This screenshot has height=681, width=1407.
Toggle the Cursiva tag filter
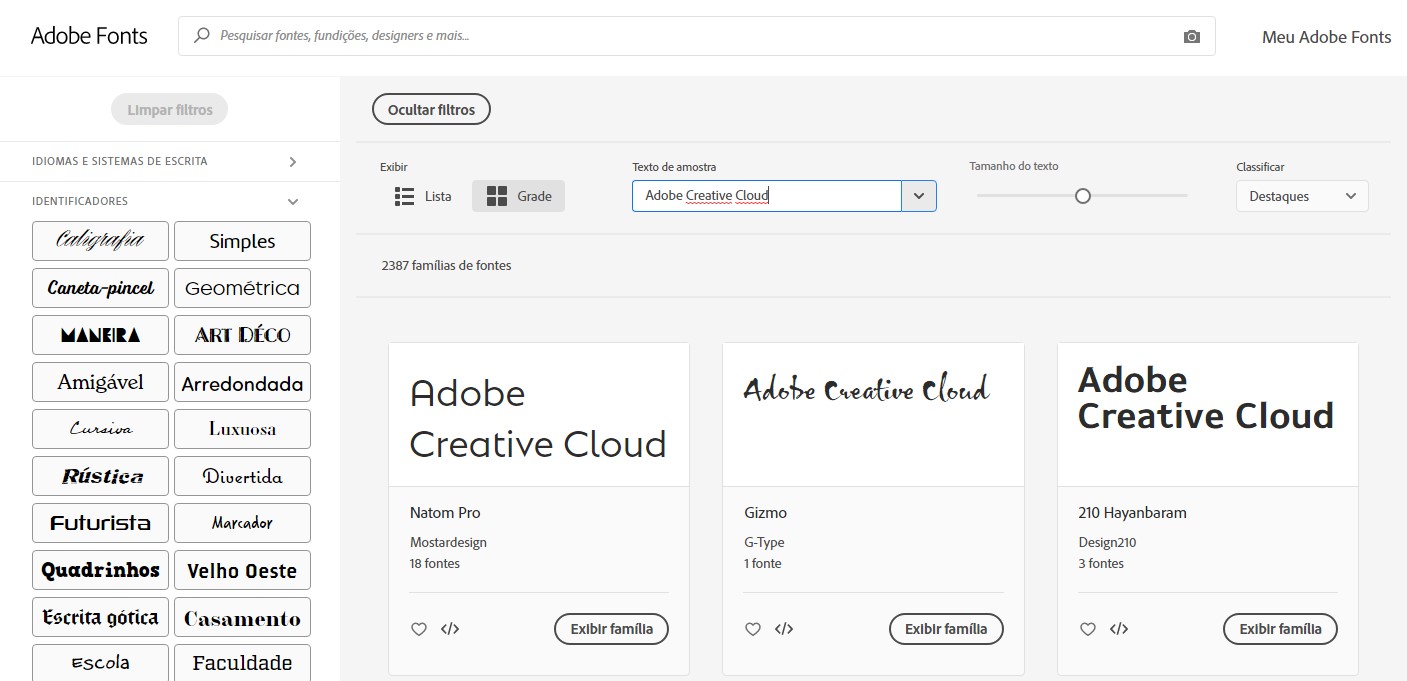tap(100, 429)
